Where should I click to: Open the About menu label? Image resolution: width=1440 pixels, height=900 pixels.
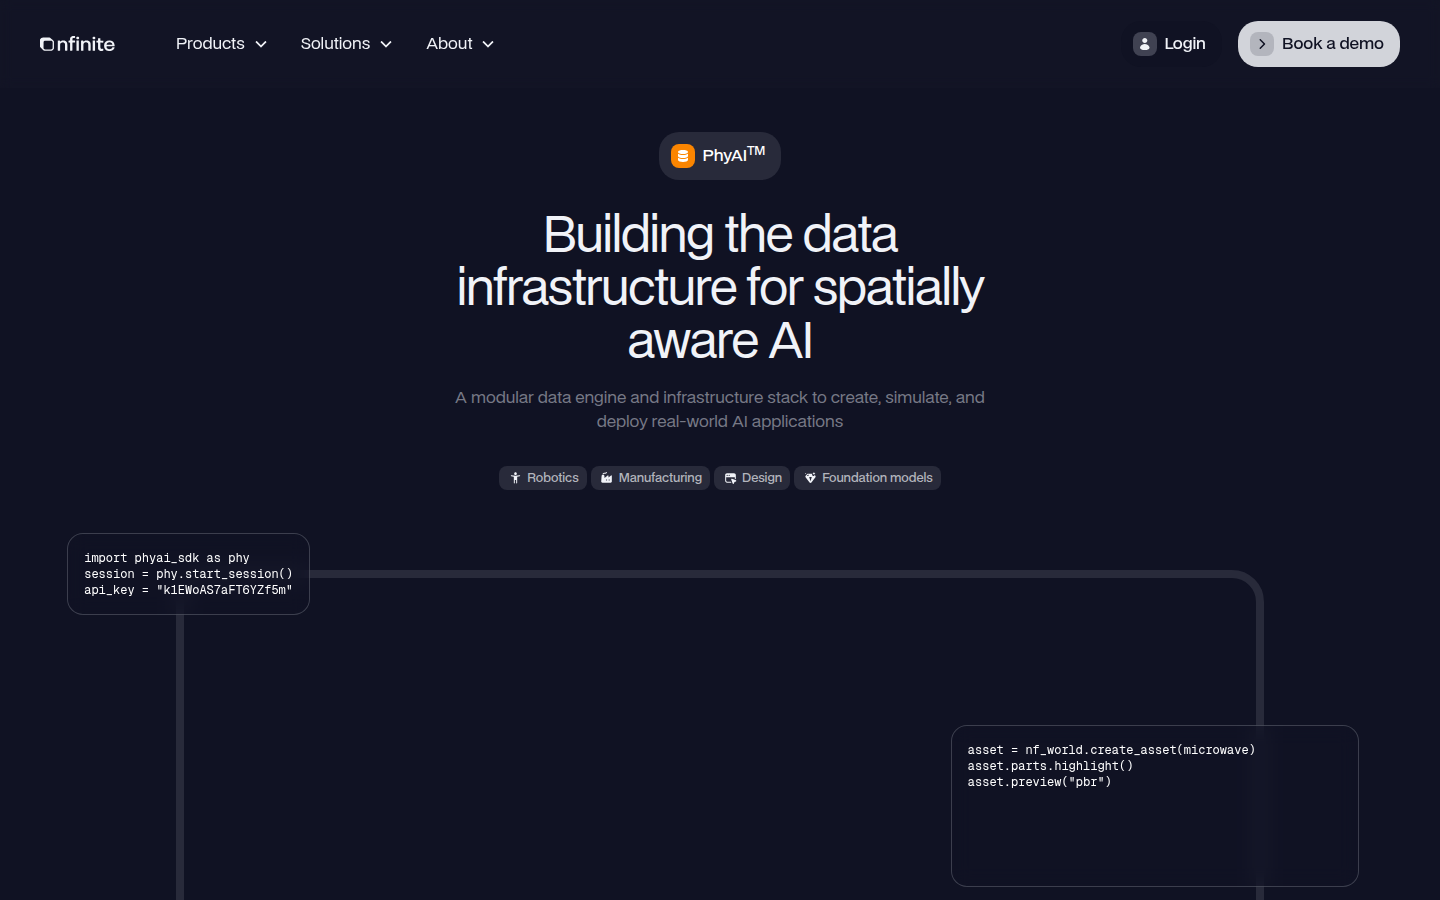pos(449,44)
